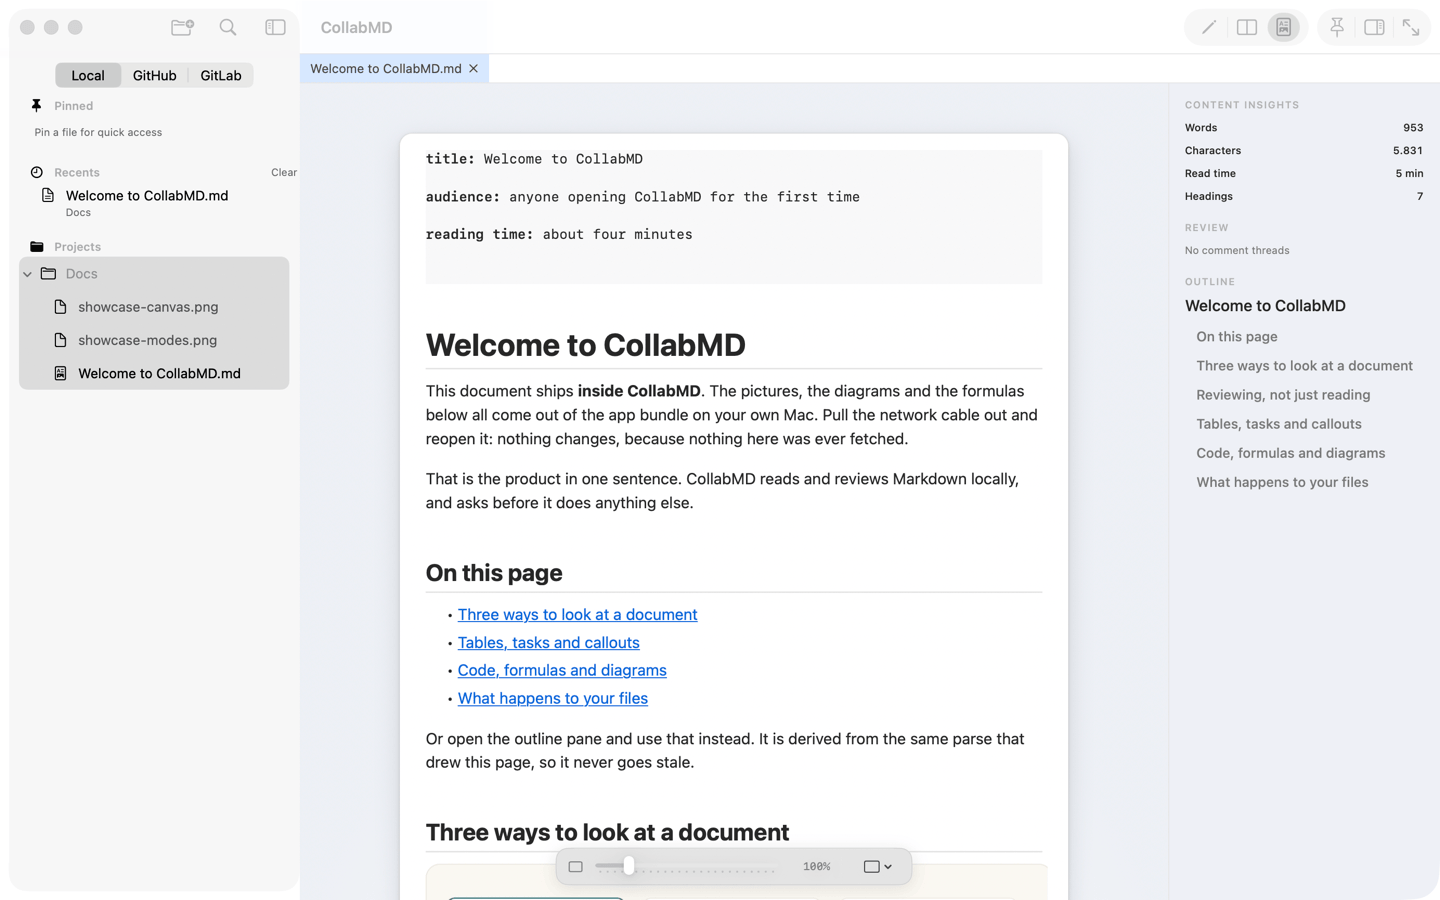Click the Headings count row

1304,197
